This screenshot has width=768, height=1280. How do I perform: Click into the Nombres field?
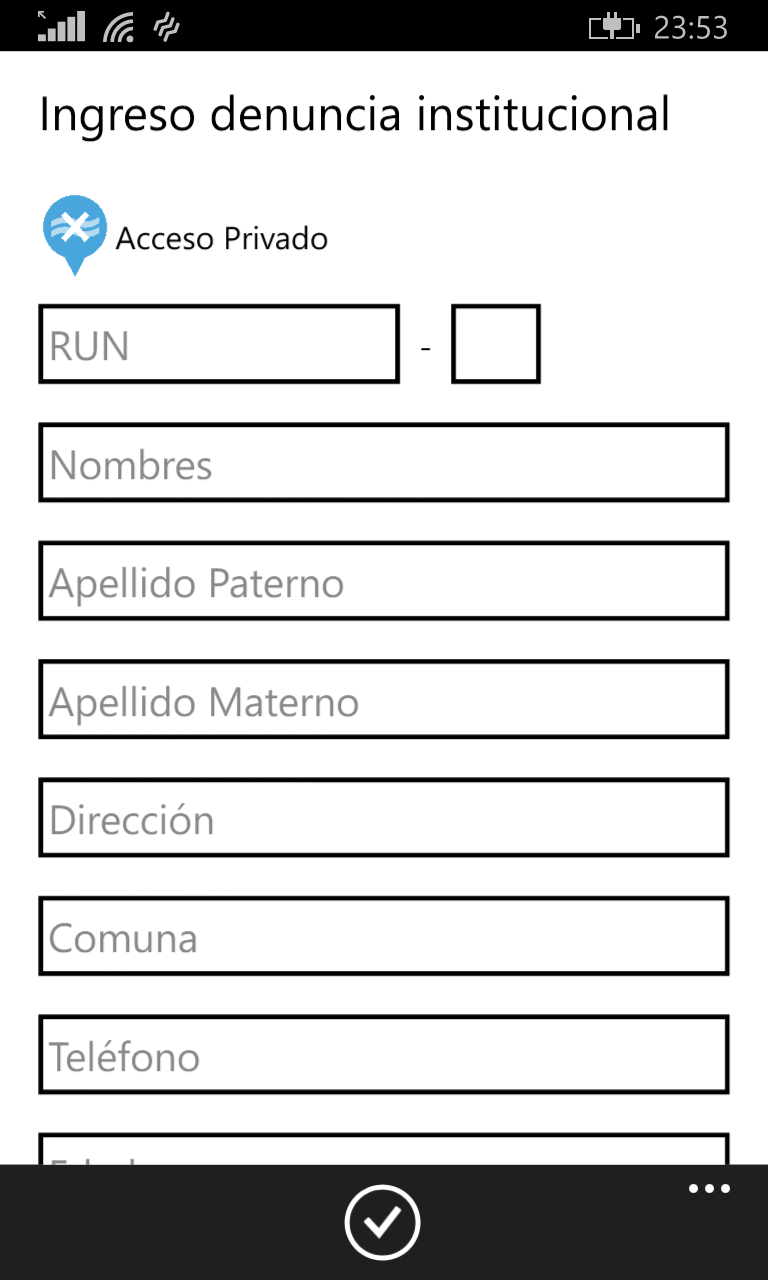(x=383, y=463)
